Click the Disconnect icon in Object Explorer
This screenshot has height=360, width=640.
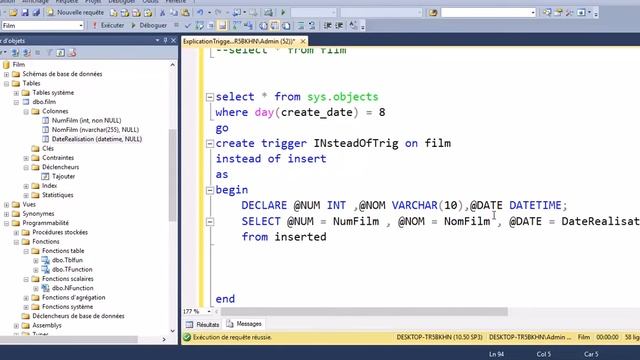(27, 53)
